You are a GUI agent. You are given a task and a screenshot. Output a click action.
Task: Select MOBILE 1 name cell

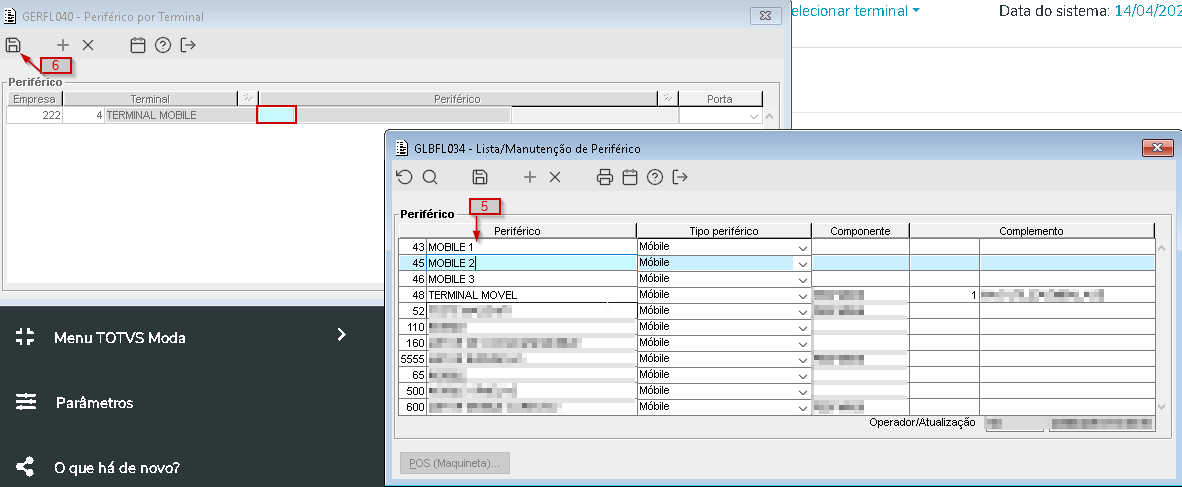pyautogui.click(x=531, y=247)
